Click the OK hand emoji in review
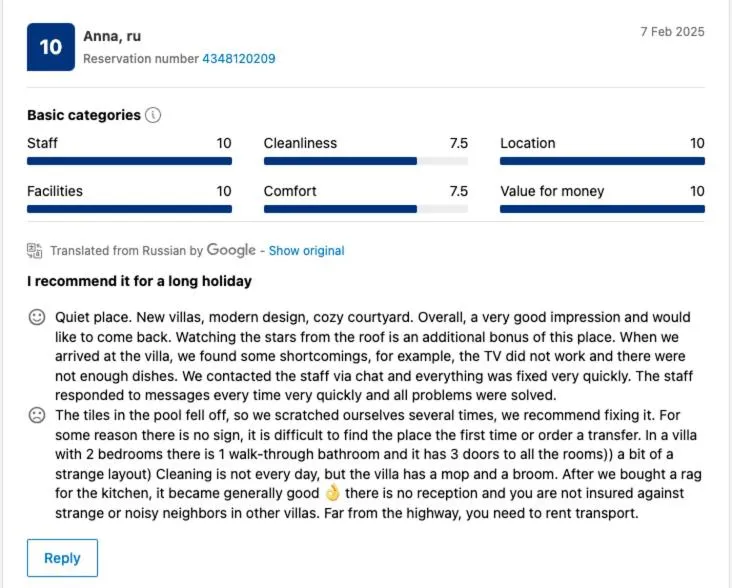 tap(333, 494)
